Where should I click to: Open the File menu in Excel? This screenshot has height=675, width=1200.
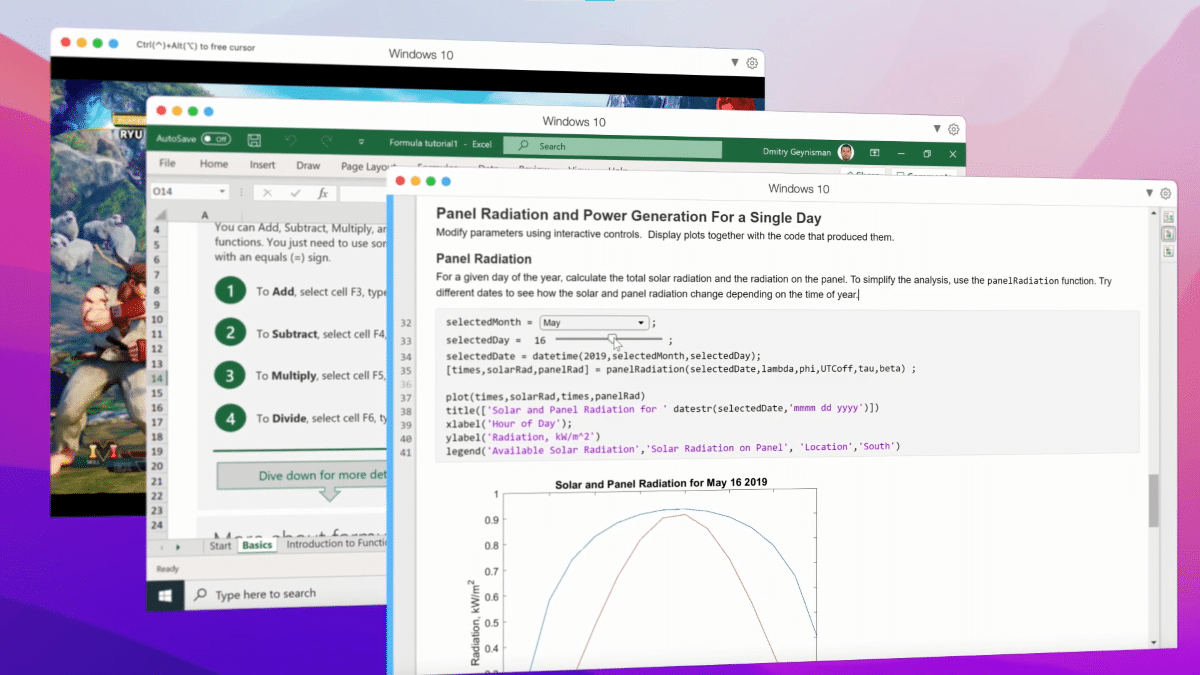(167, 164)
